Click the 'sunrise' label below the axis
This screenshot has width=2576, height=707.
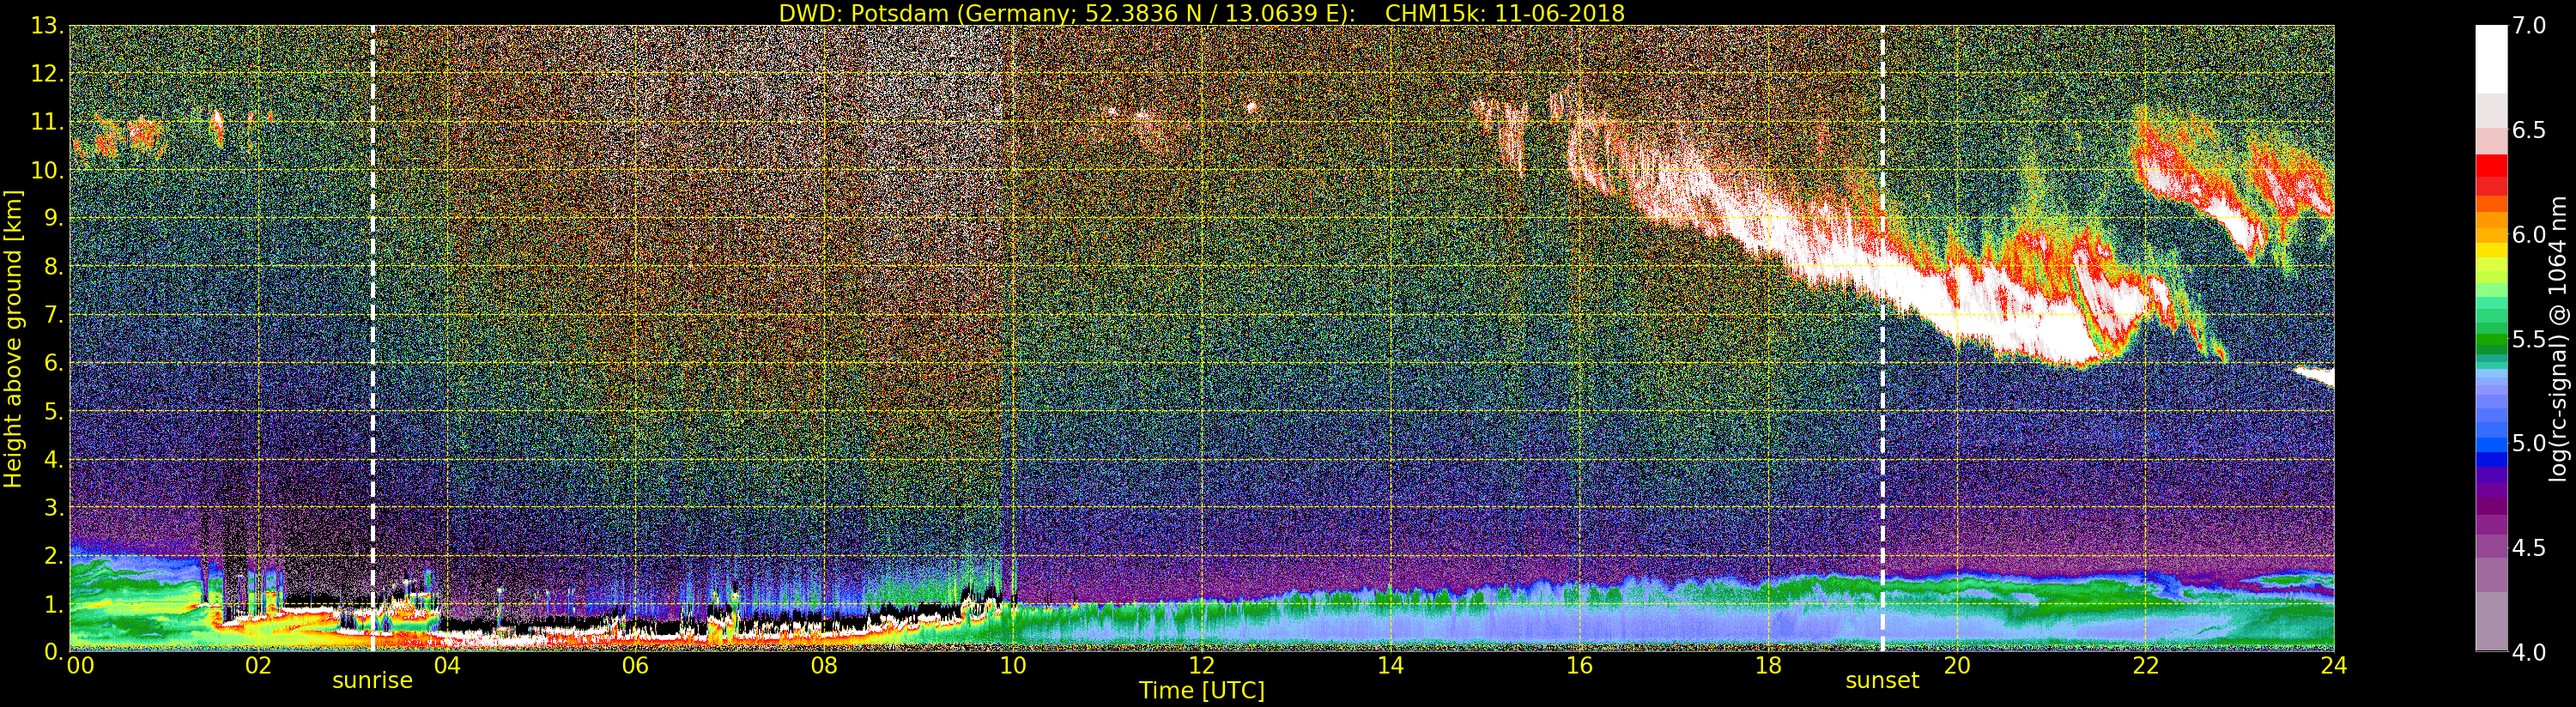click(372, 681)
